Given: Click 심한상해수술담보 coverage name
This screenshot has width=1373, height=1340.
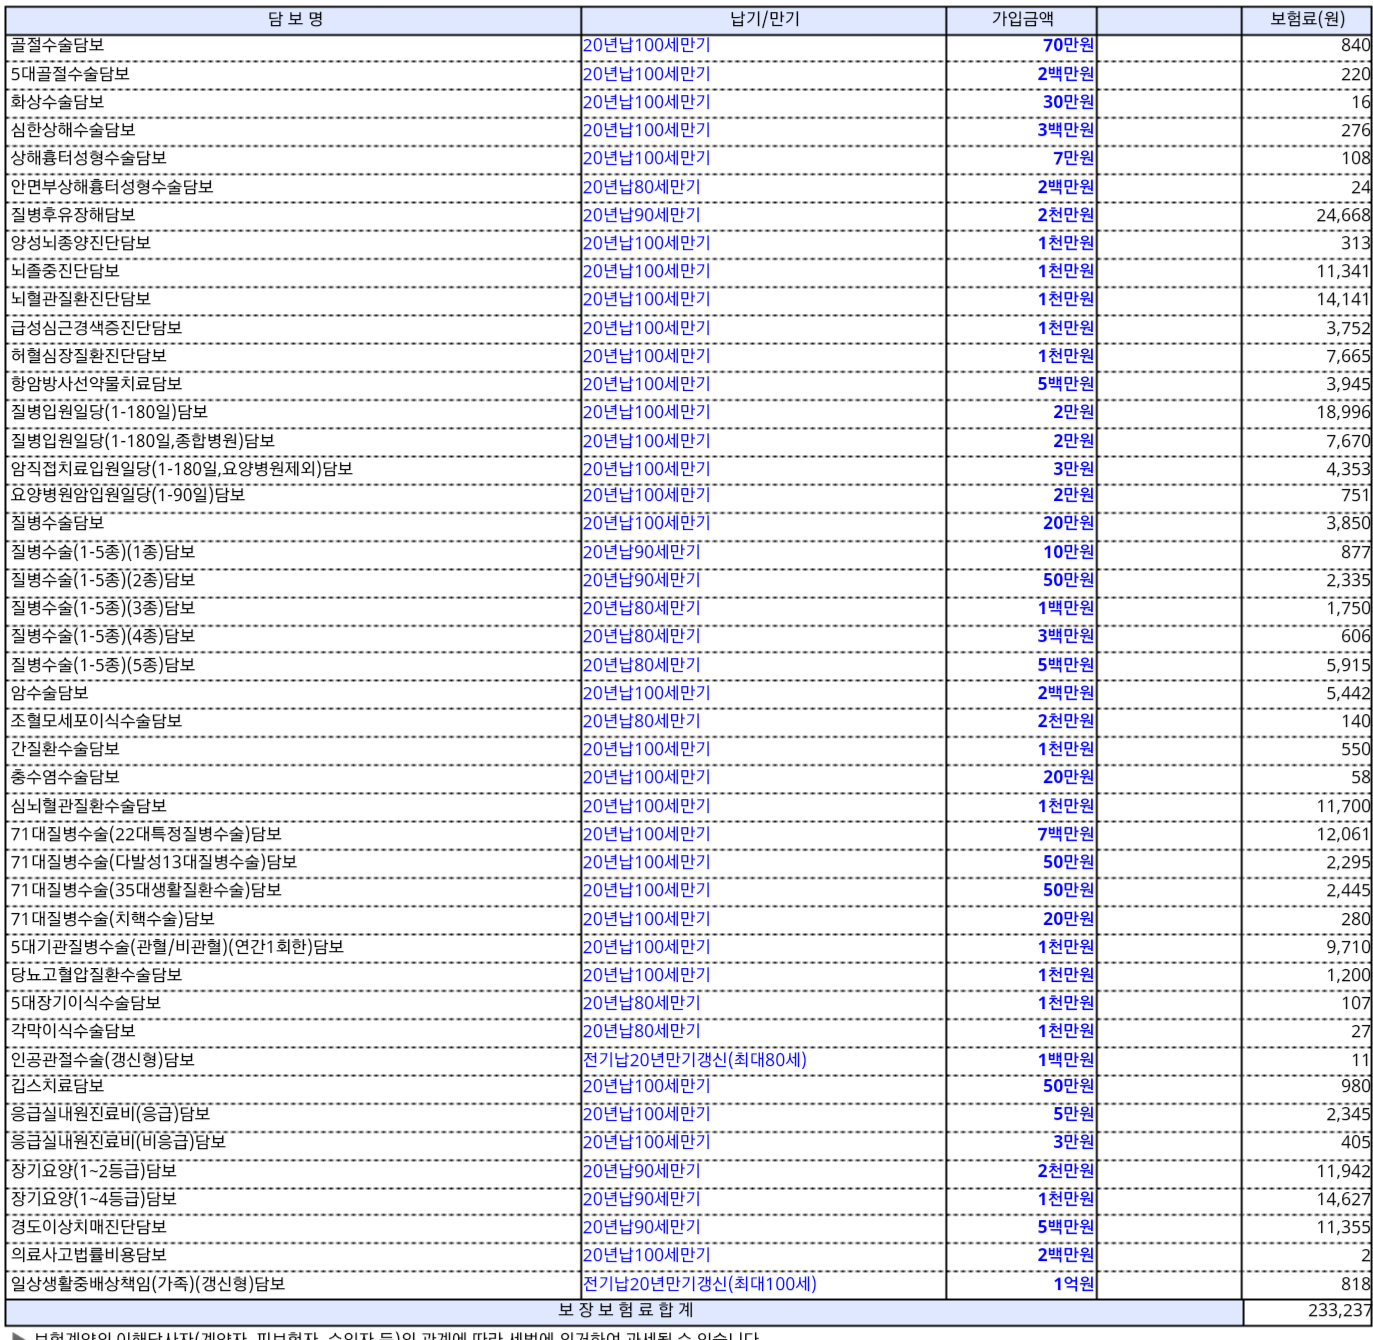Looking at the screenshot, I should click(73, 130).
